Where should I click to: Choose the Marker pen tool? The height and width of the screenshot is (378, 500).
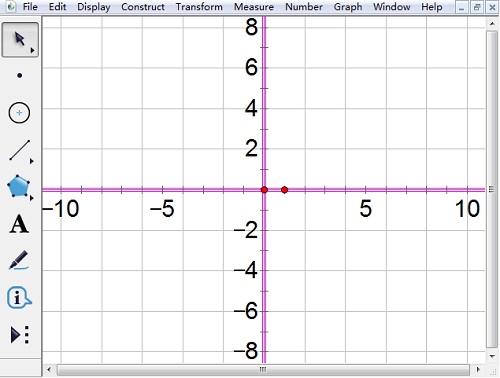[19, 260]
